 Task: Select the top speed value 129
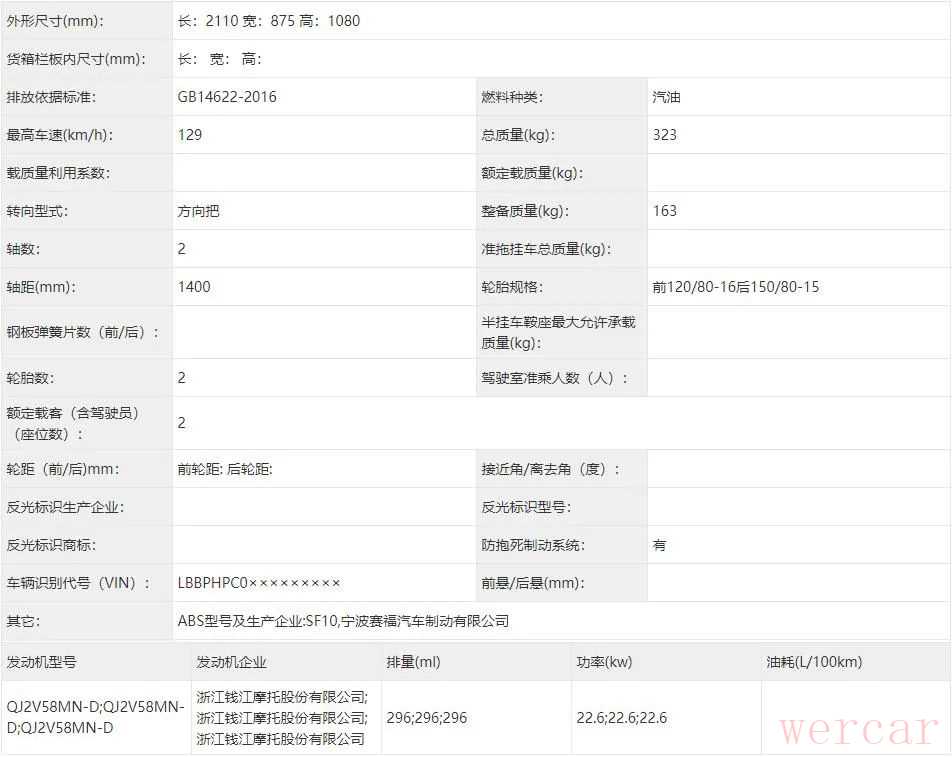(x=189, y=135)
